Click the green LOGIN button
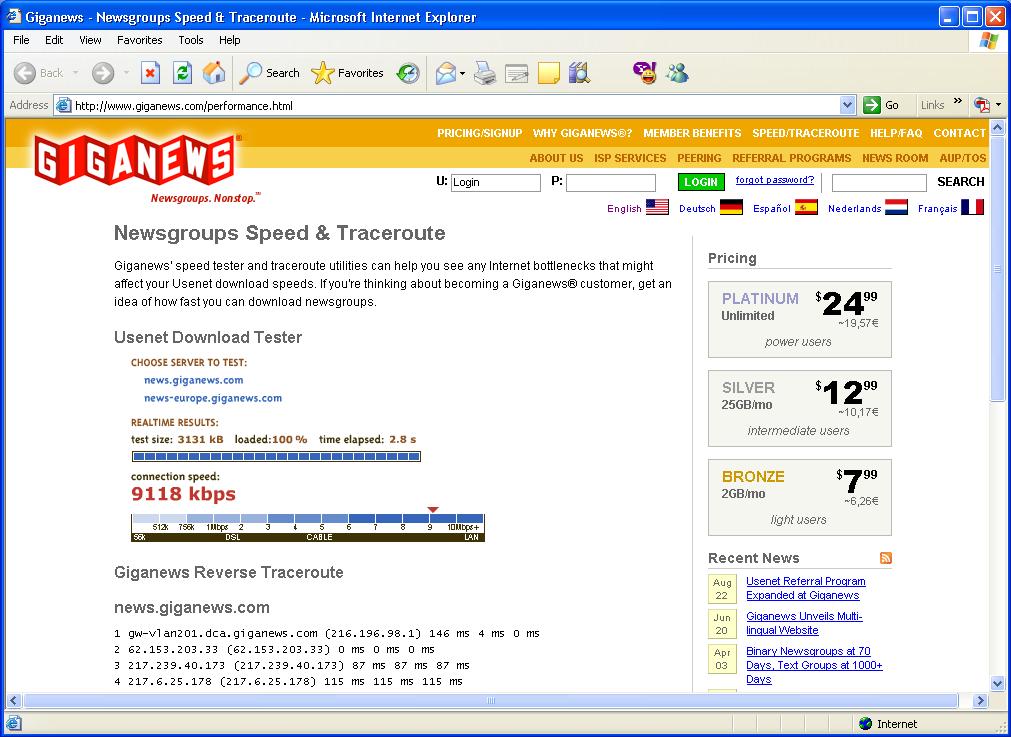This screenshot has height=737, width=1011. coord(701,182)
